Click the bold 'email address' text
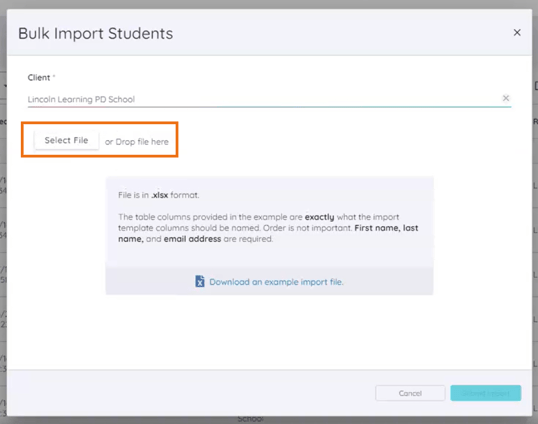Image resolution: width=538 pixels, height=424 pixels. pos(192,239)
